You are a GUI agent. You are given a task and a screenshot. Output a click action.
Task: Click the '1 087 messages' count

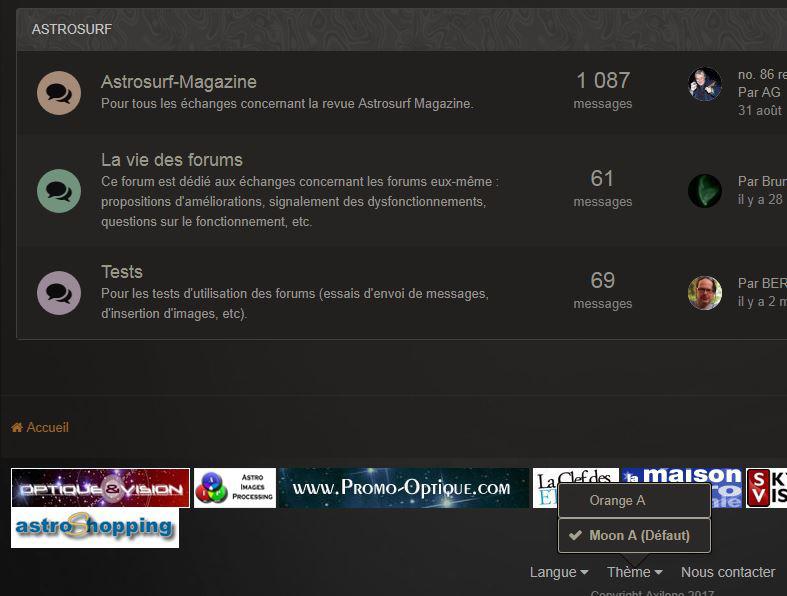pos(603,90)
